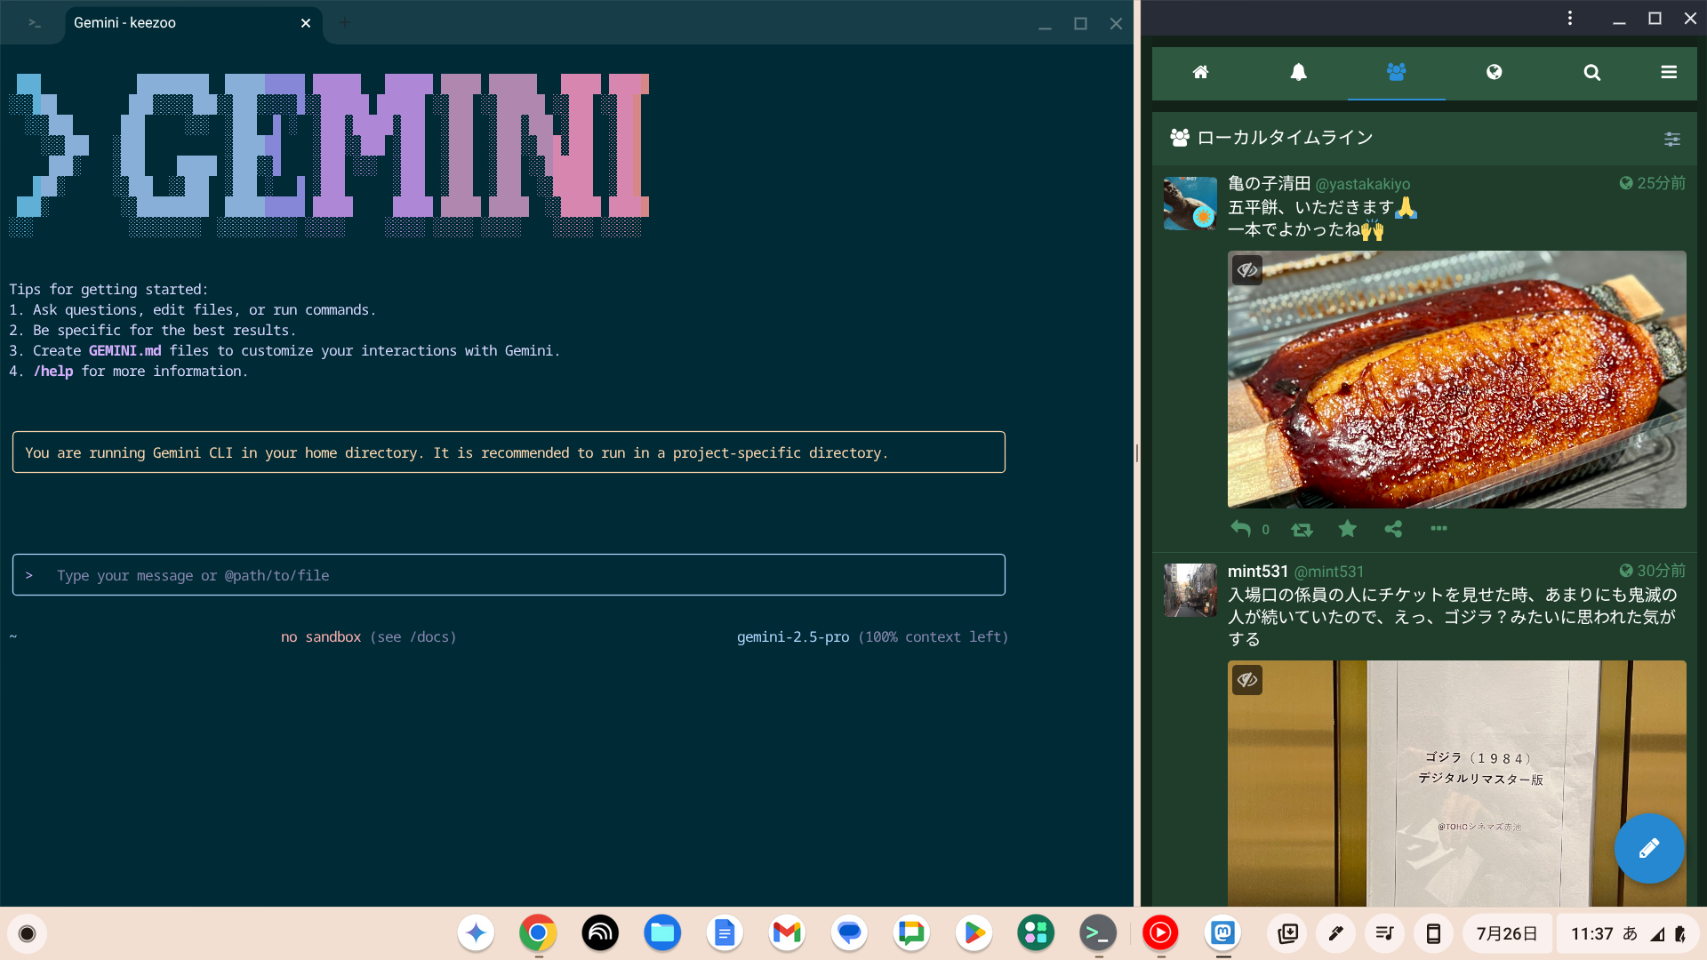Click the gemini-2.5-pro model status text
The image size is (1707, 960).
[x=793, y=637]
